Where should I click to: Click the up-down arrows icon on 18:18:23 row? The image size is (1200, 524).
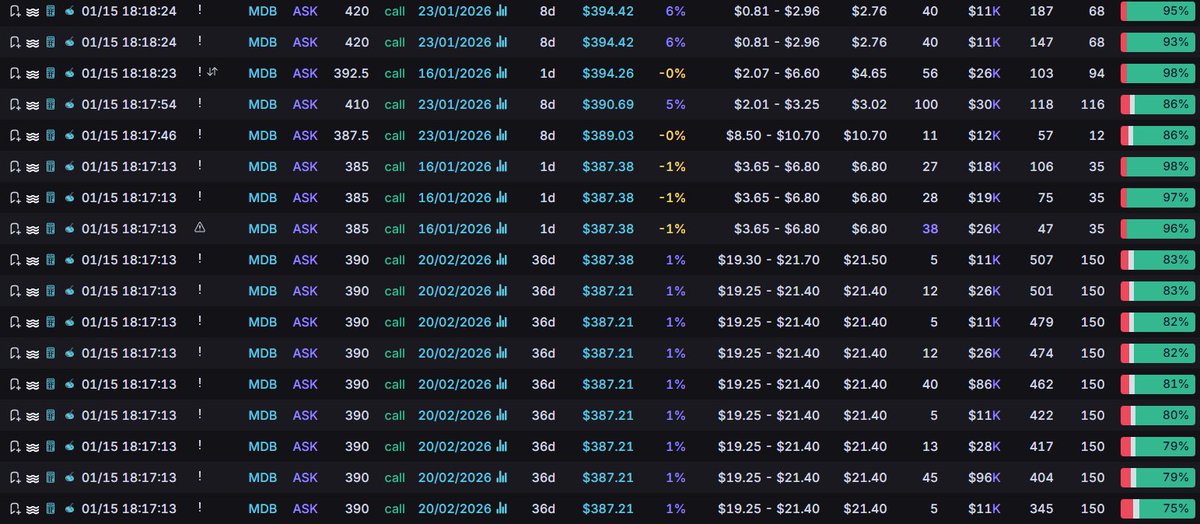[211, 73]
